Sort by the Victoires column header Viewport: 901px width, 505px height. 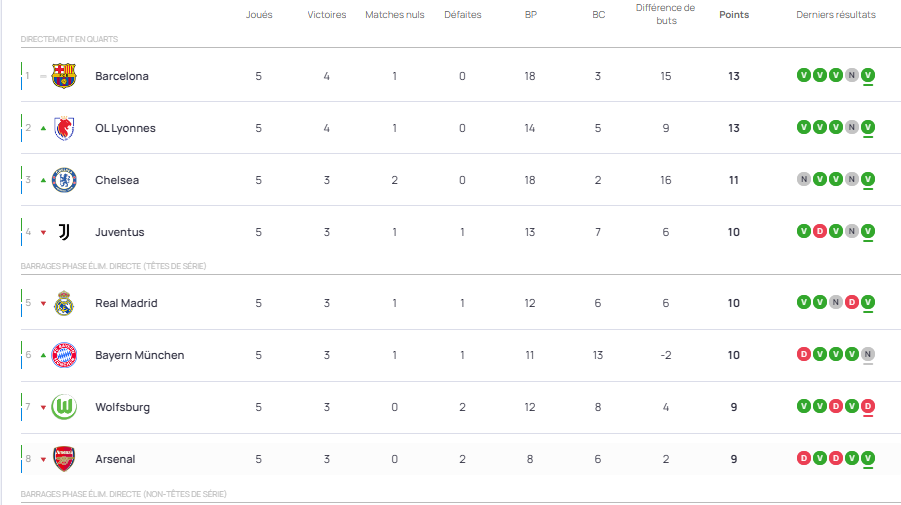pos(327,15)
